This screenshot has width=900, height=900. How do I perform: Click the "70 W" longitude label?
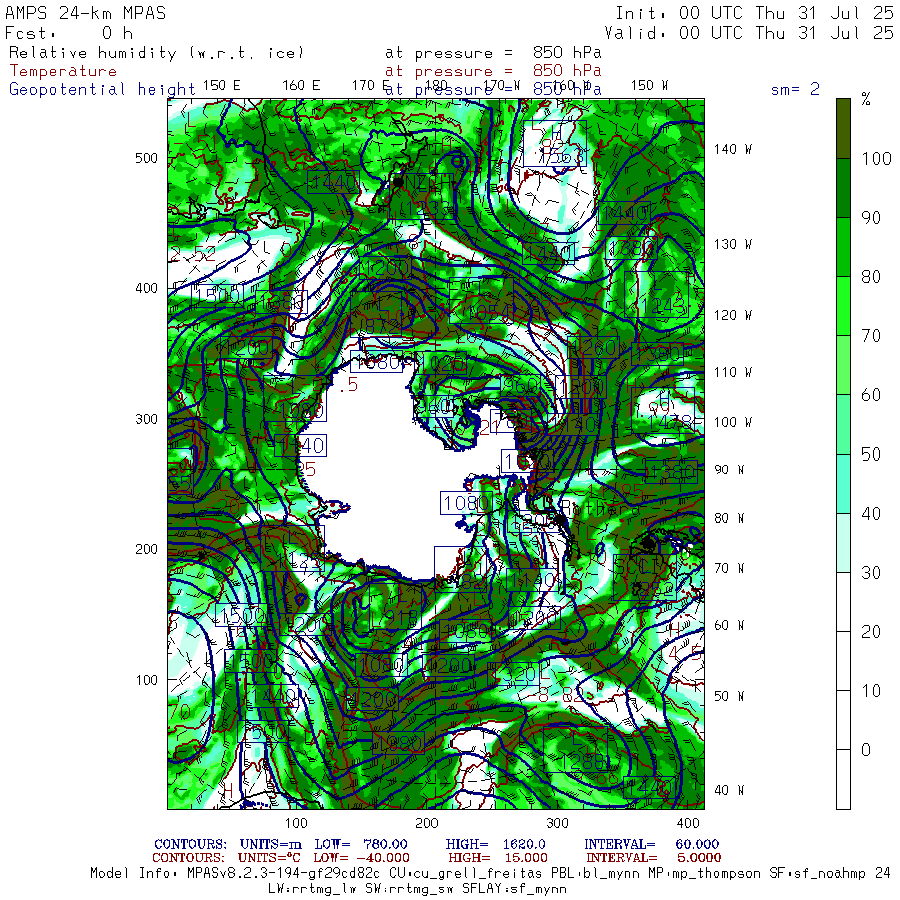click(729, 568)
